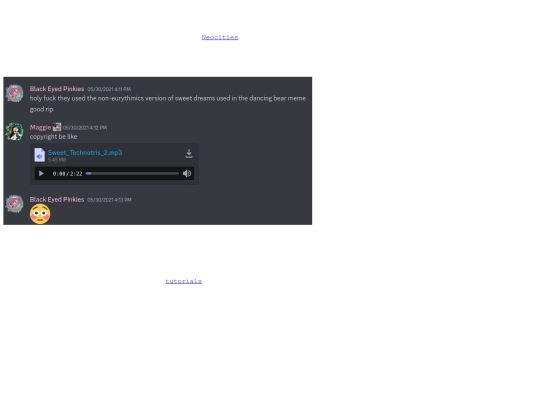Click the 0:00 / 2:22 time display
The image size is (540, 405).
tap(68, 174)
